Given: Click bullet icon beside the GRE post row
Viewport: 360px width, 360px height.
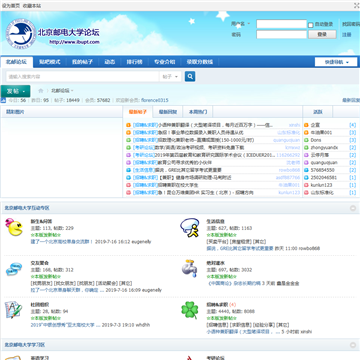Looking at the screenshot, I should pyautogui.click(x=128, y=170).
